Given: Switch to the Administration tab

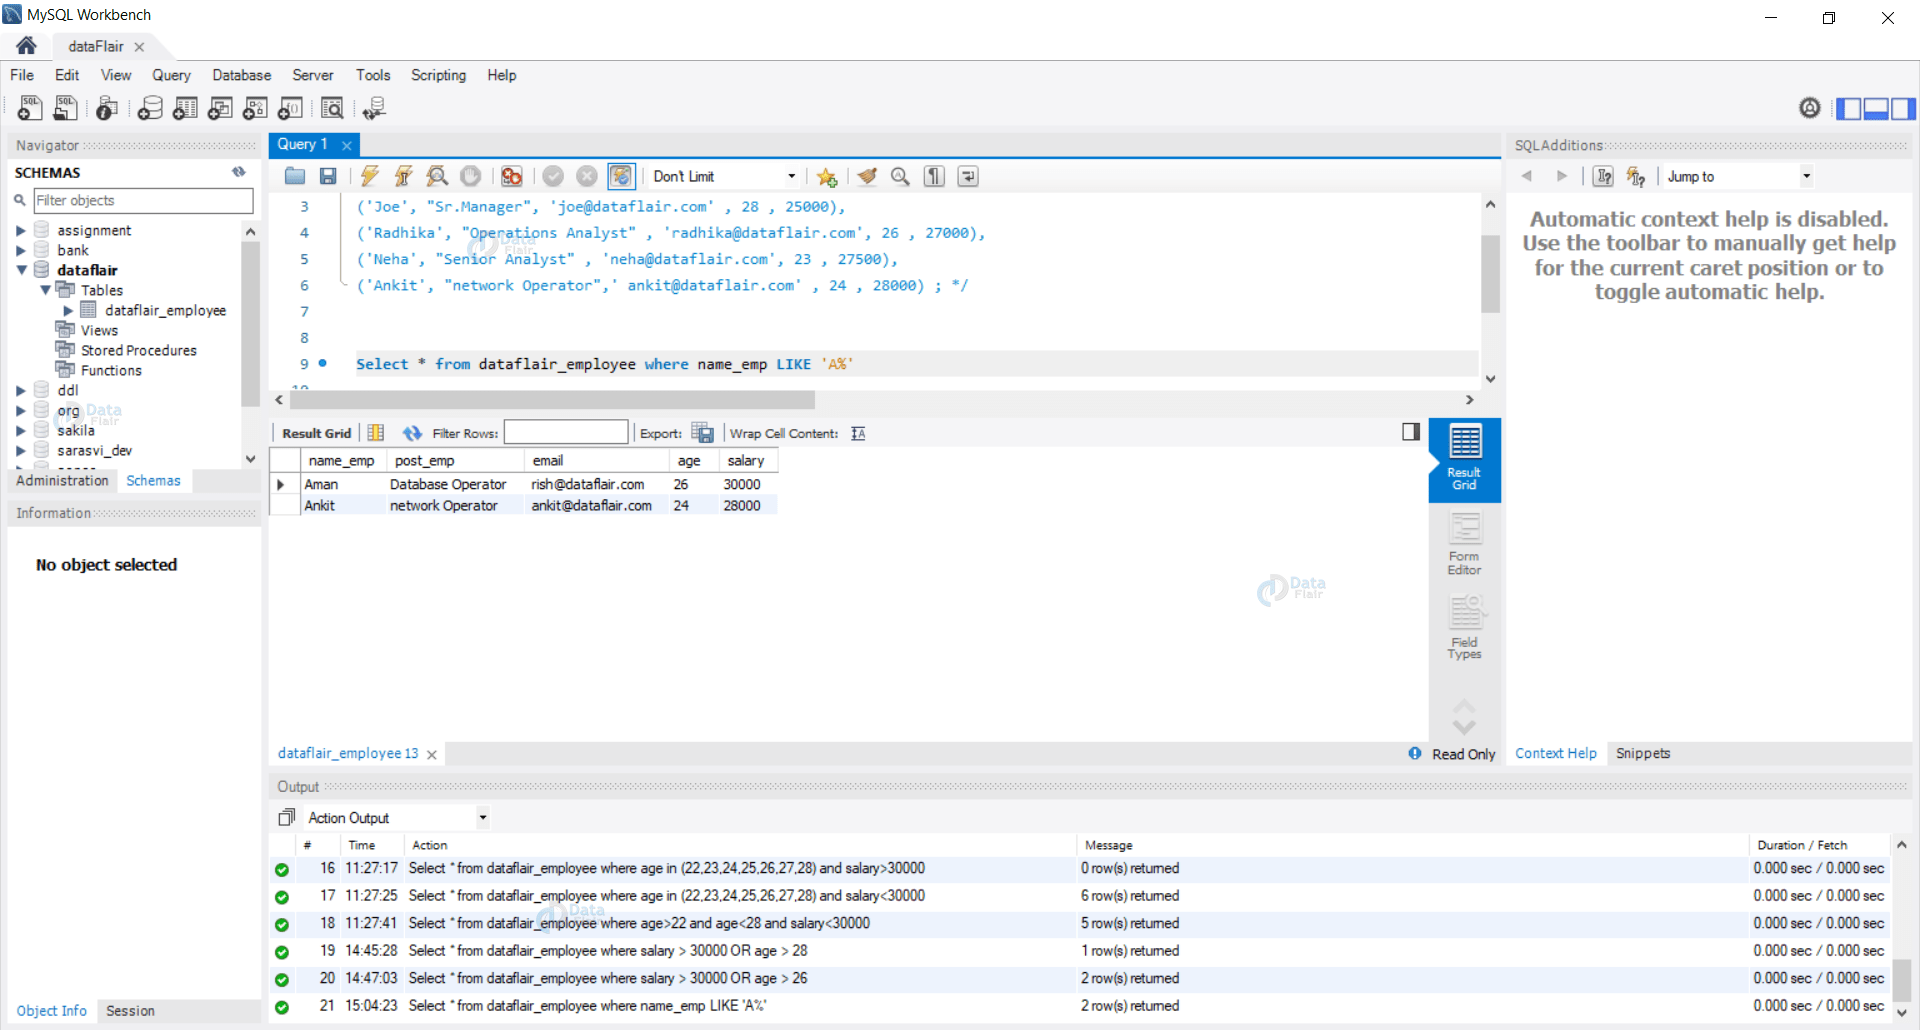Looking at the screenshot, I should (x=62, y=481).
